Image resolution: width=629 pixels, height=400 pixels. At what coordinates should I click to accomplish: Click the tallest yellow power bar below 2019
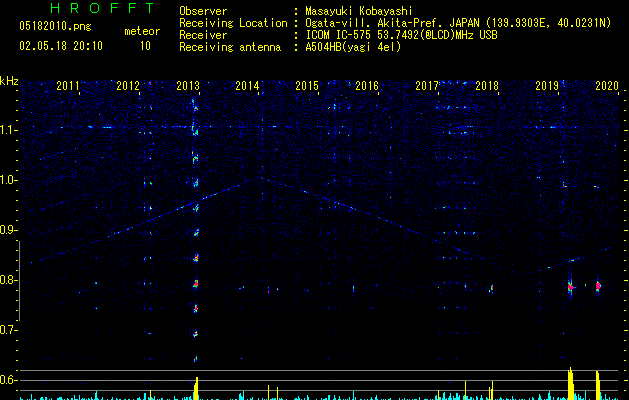571,384
